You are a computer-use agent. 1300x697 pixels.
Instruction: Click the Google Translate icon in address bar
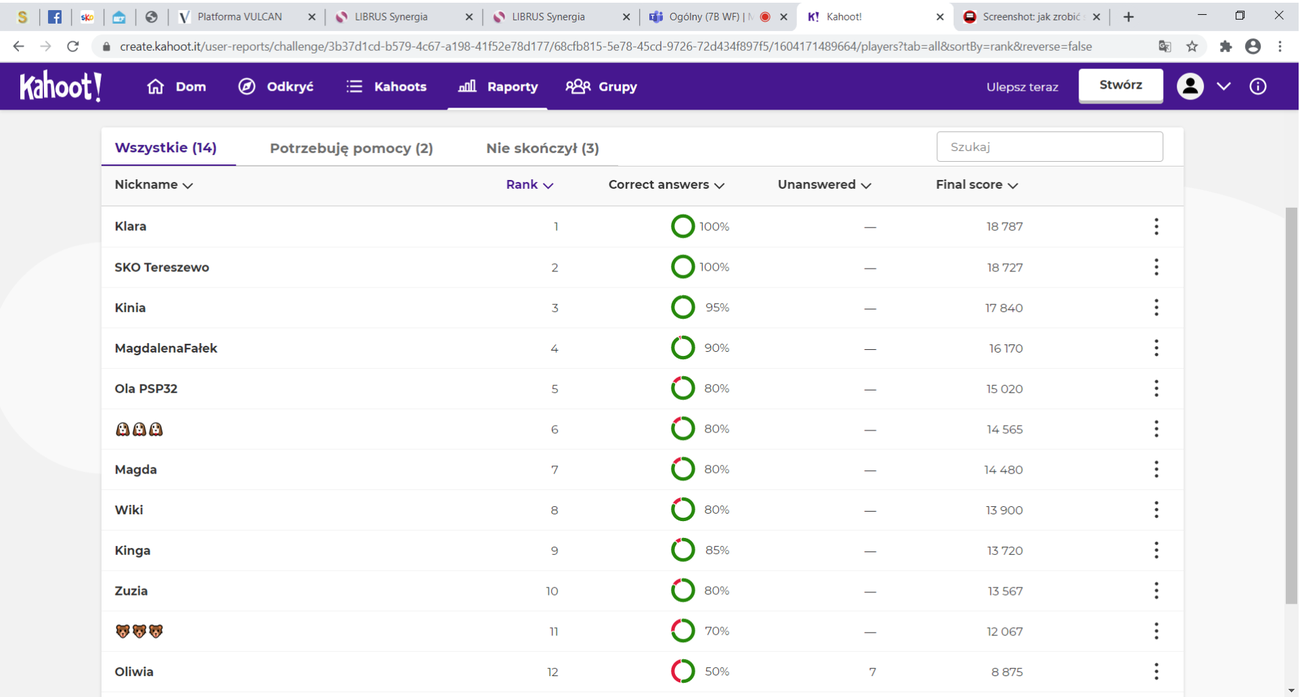[x=1164, y=46]
